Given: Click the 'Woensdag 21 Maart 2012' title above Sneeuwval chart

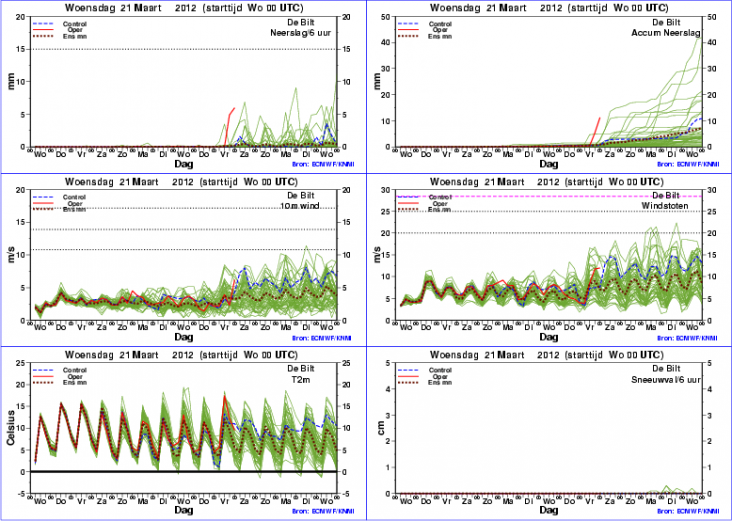Looking at the screenshot, I should (494, 355).
